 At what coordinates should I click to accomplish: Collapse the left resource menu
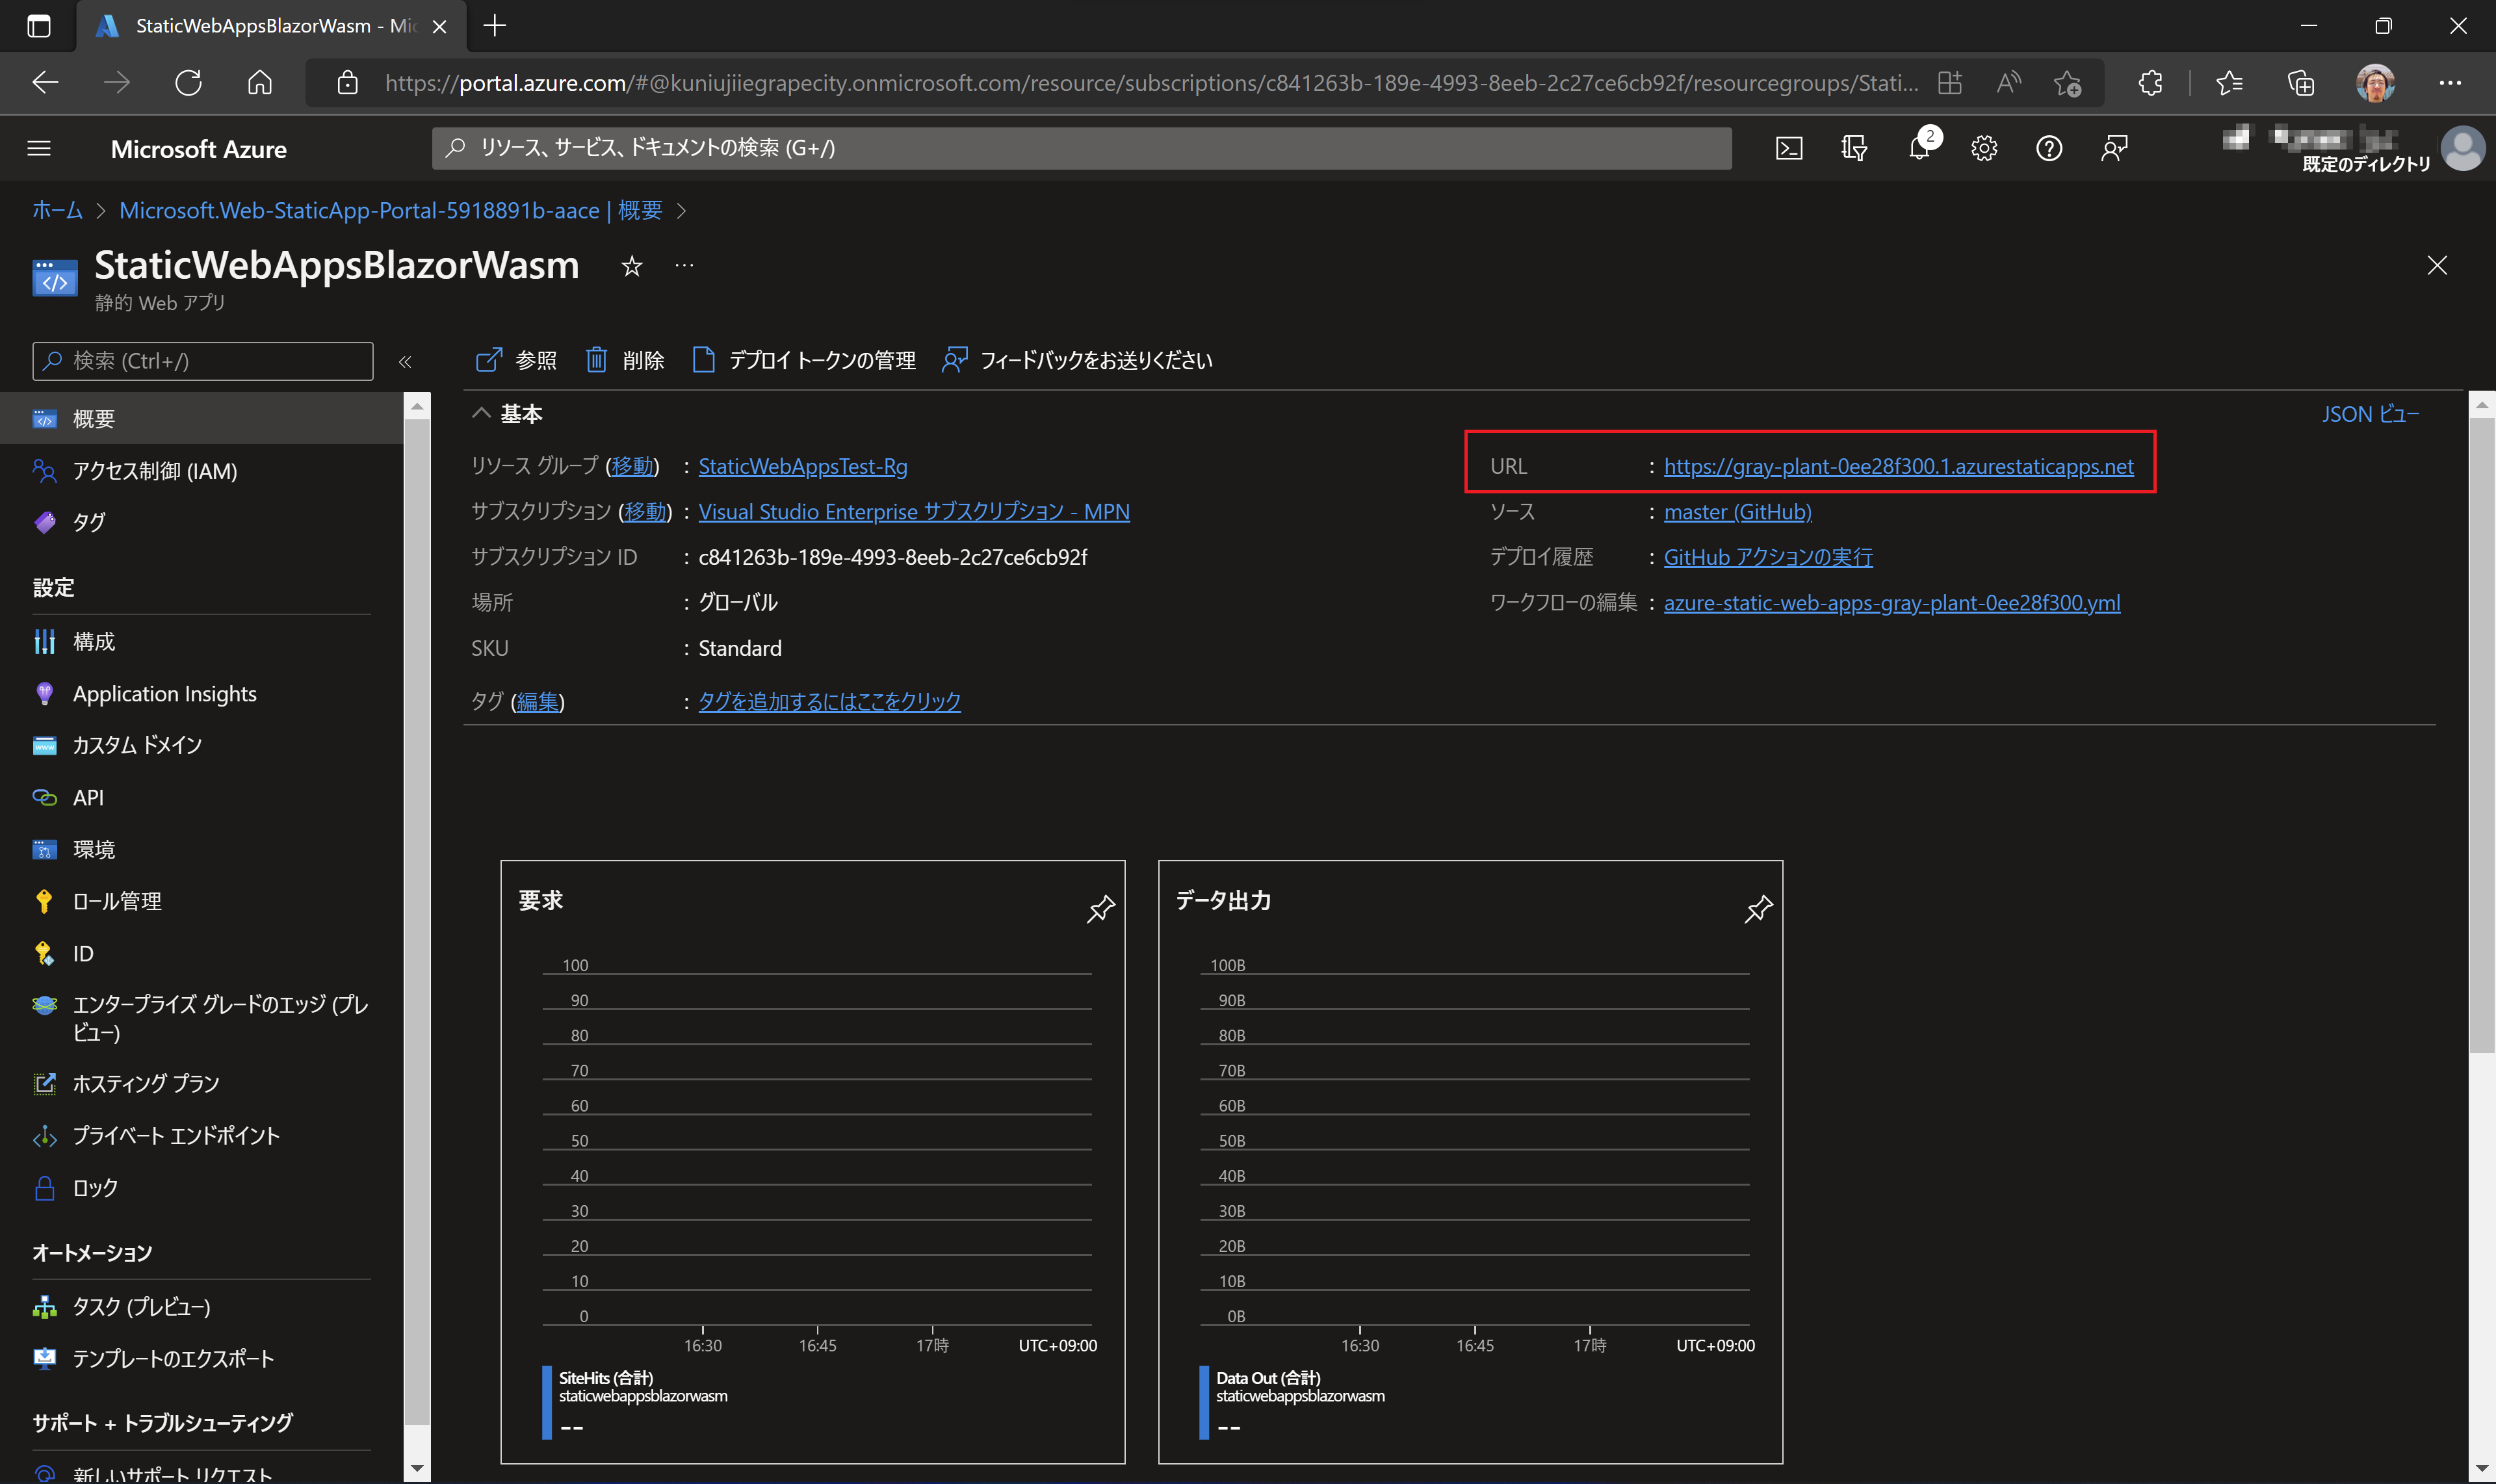pyautogui.click(x=405, y=362)
